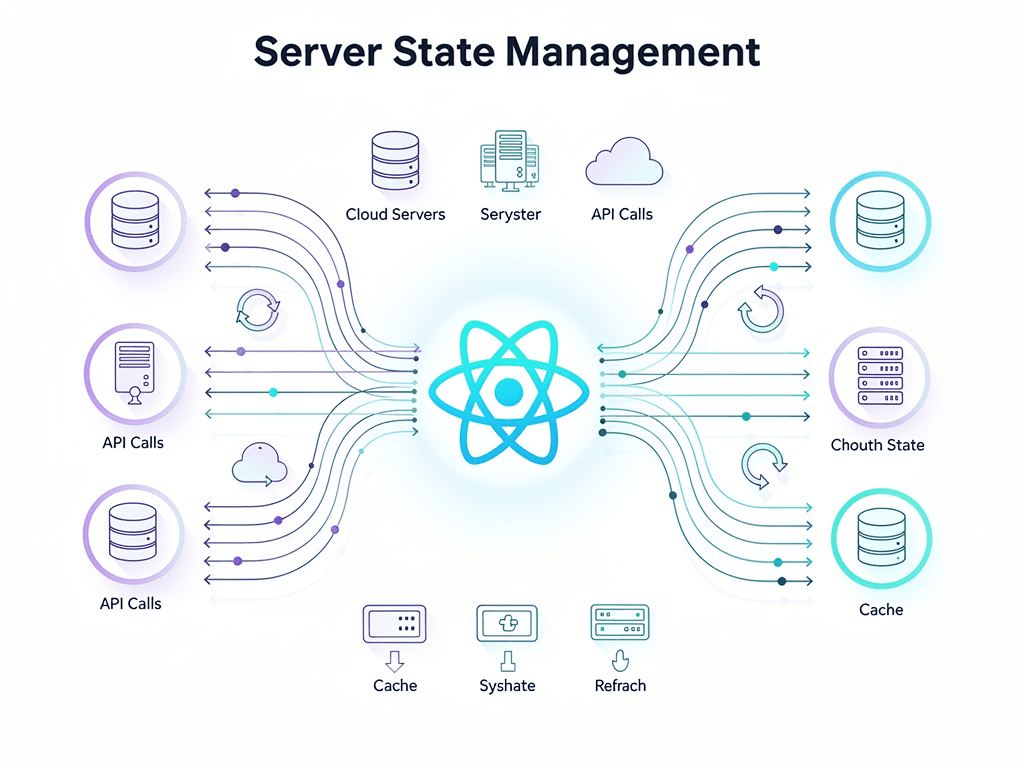The image size is (1024, 768).
Task: Click the Cache storage device icon at bottom
Action: pos(394,624)
